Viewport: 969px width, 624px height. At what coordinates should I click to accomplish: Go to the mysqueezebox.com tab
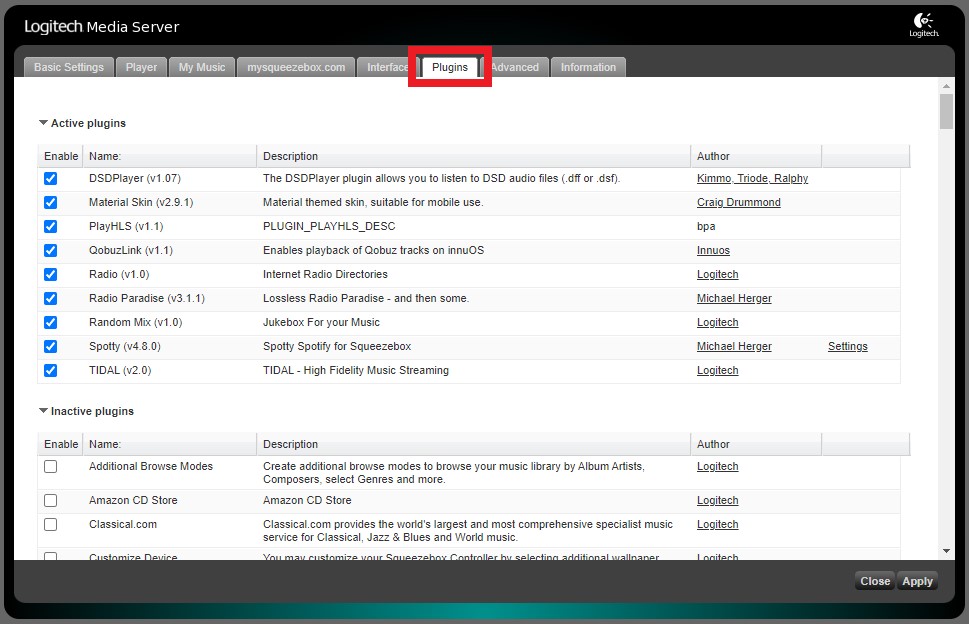click(296, 67)
